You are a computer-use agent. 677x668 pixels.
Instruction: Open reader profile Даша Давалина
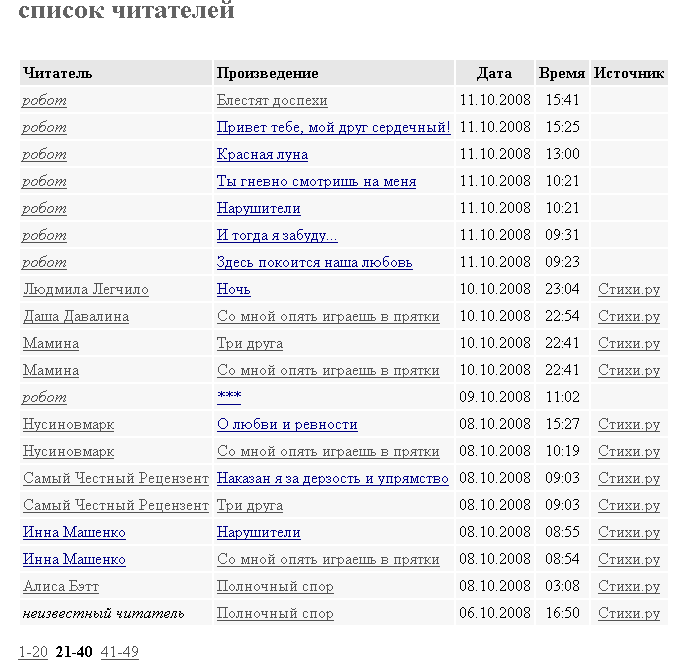point(76,316)
